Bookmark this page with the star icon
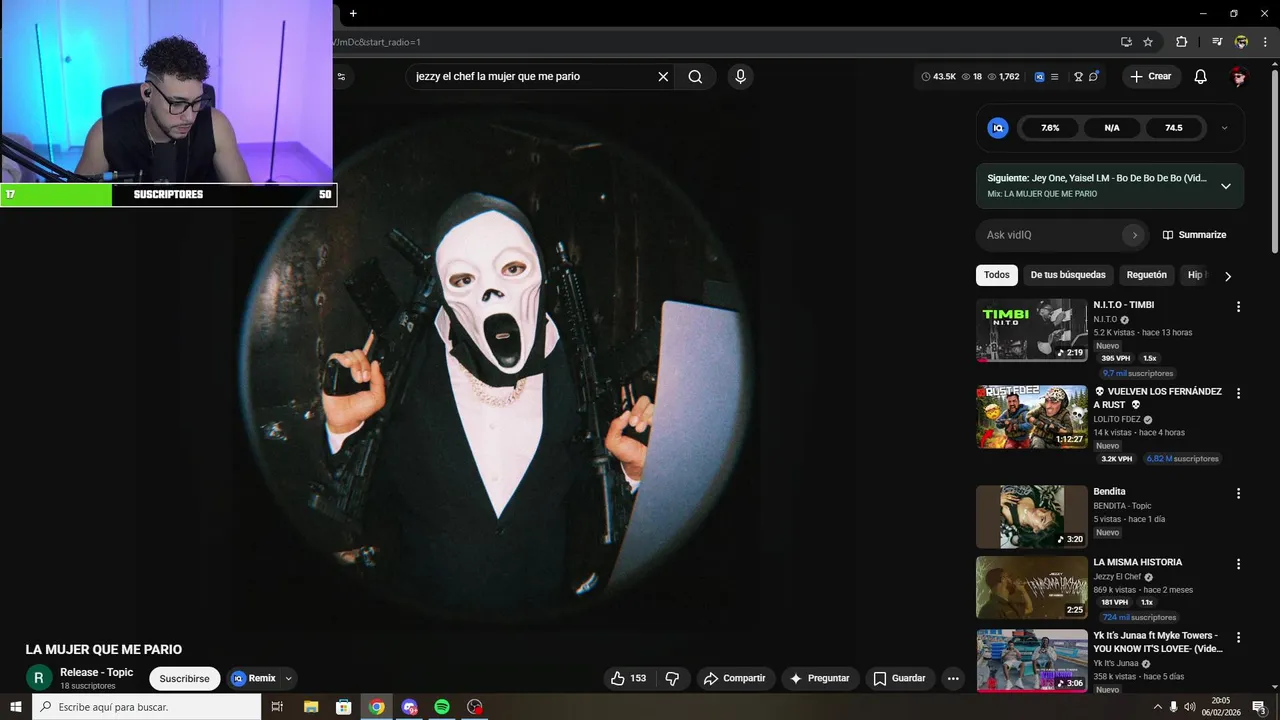Screen dimensions: 1280x720 pos(1148,42)
